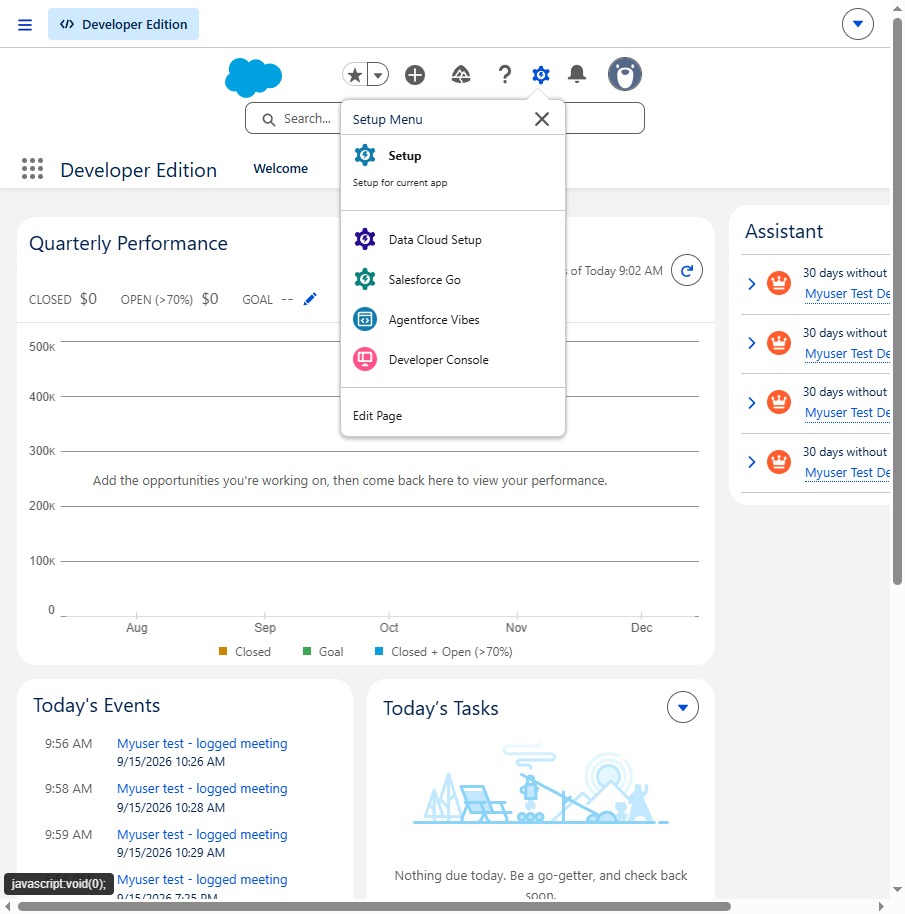The height and width of the screenshot is (914, 905).
Task: Click the Today's Events heading
Action: tap(96, 705)
